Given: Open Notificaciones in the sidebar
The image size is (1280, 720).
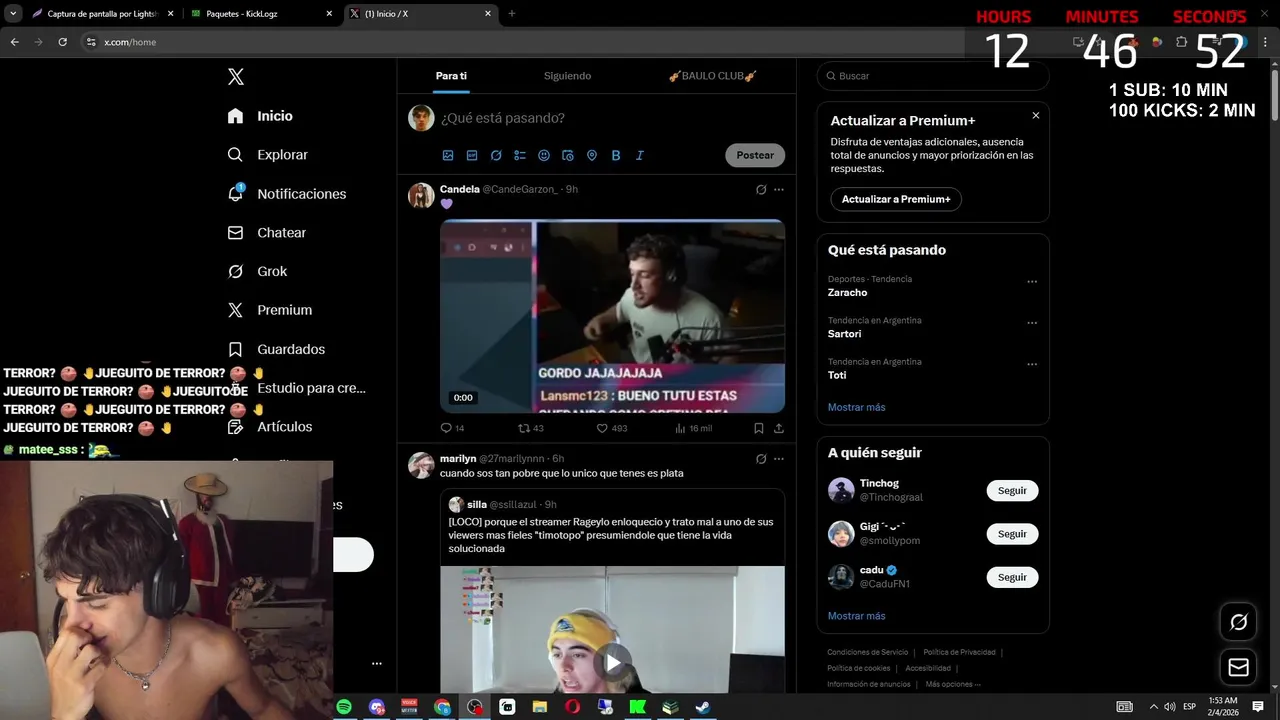Looking at the screenshot, I should [286, 194].
